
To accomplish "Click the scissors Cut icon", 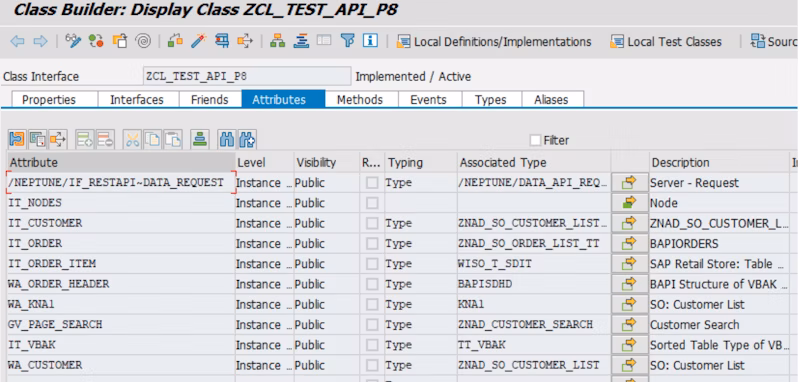I will click(133, 139).
